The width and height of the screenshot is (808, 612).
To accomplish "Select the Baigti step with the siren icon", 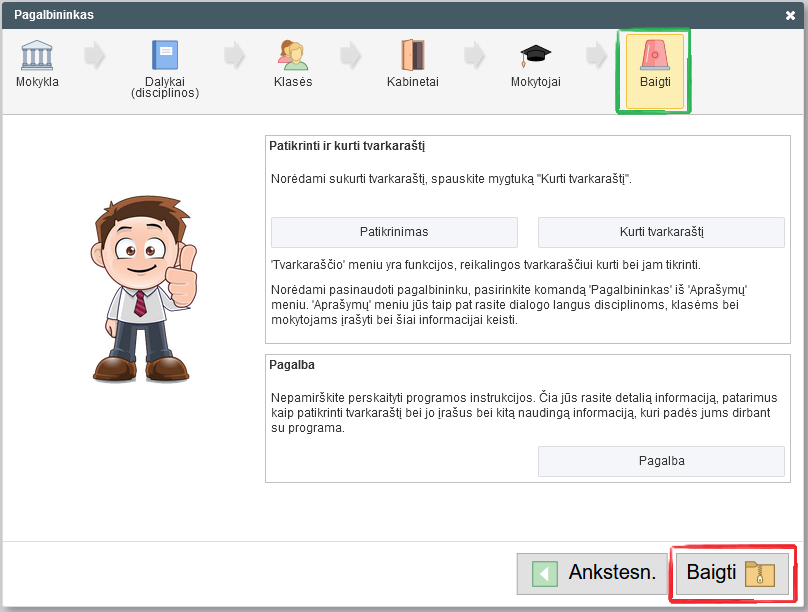I will (654, 71).
